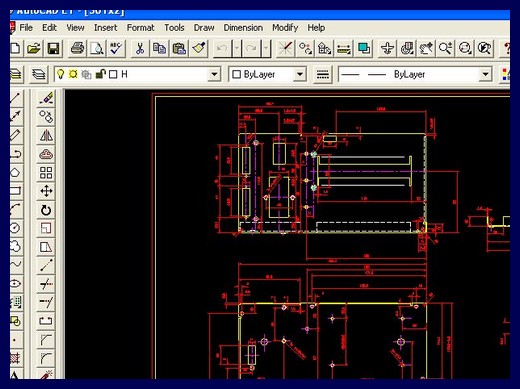The image size is (520, 389).
Task: Expand the layer H dropdown list
Action: (214, 74)
